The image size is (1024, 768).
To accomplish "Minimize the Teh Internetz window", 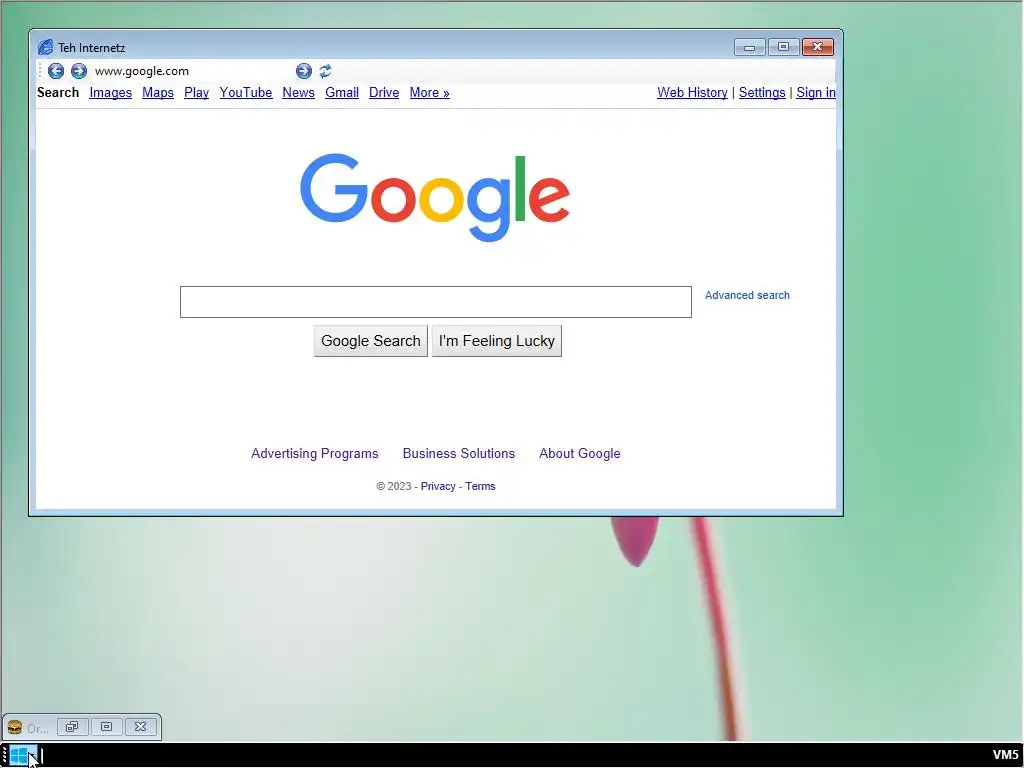I will pyautogui.click(x=750, y=47).
